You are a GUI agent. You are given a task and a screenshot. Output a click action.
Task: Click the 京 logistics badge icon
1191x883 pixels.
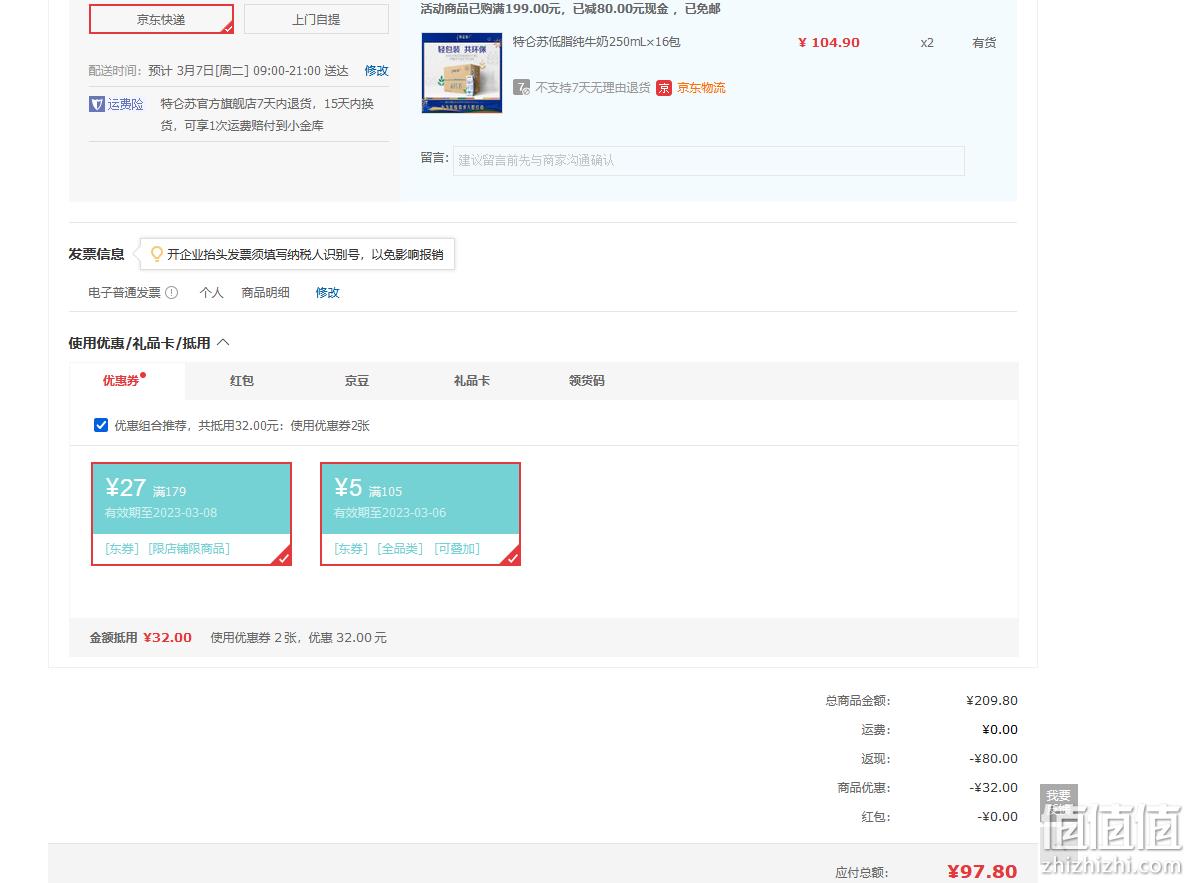(x=664, y=88)
